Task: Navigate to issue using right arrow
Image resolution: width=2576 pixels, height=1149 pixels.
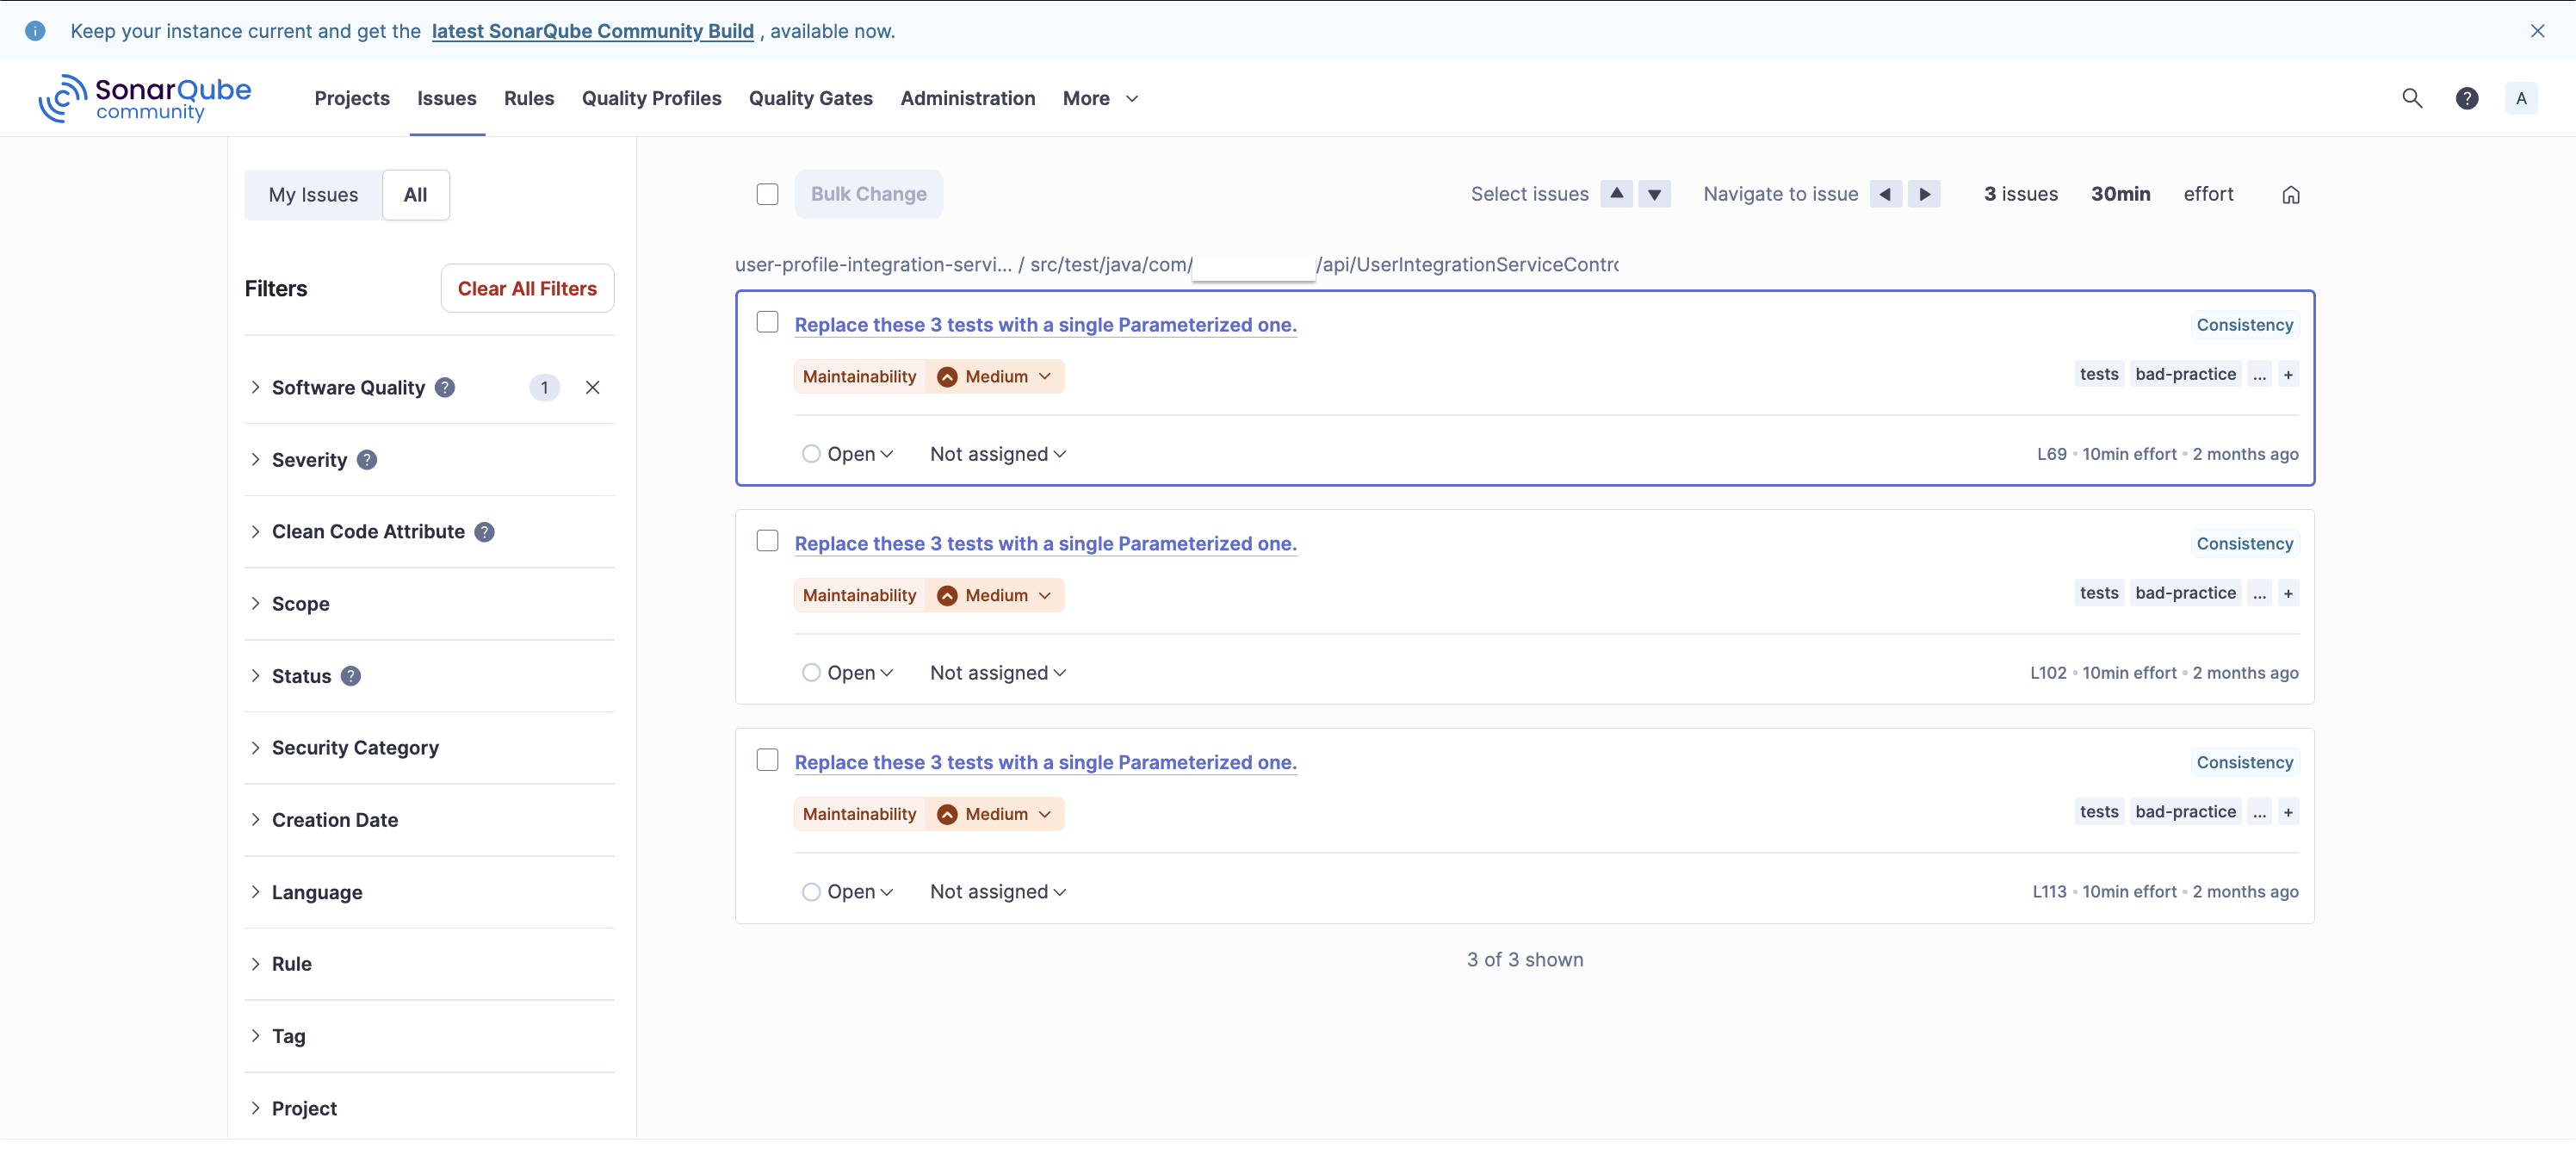Action: coord(1924,194)
